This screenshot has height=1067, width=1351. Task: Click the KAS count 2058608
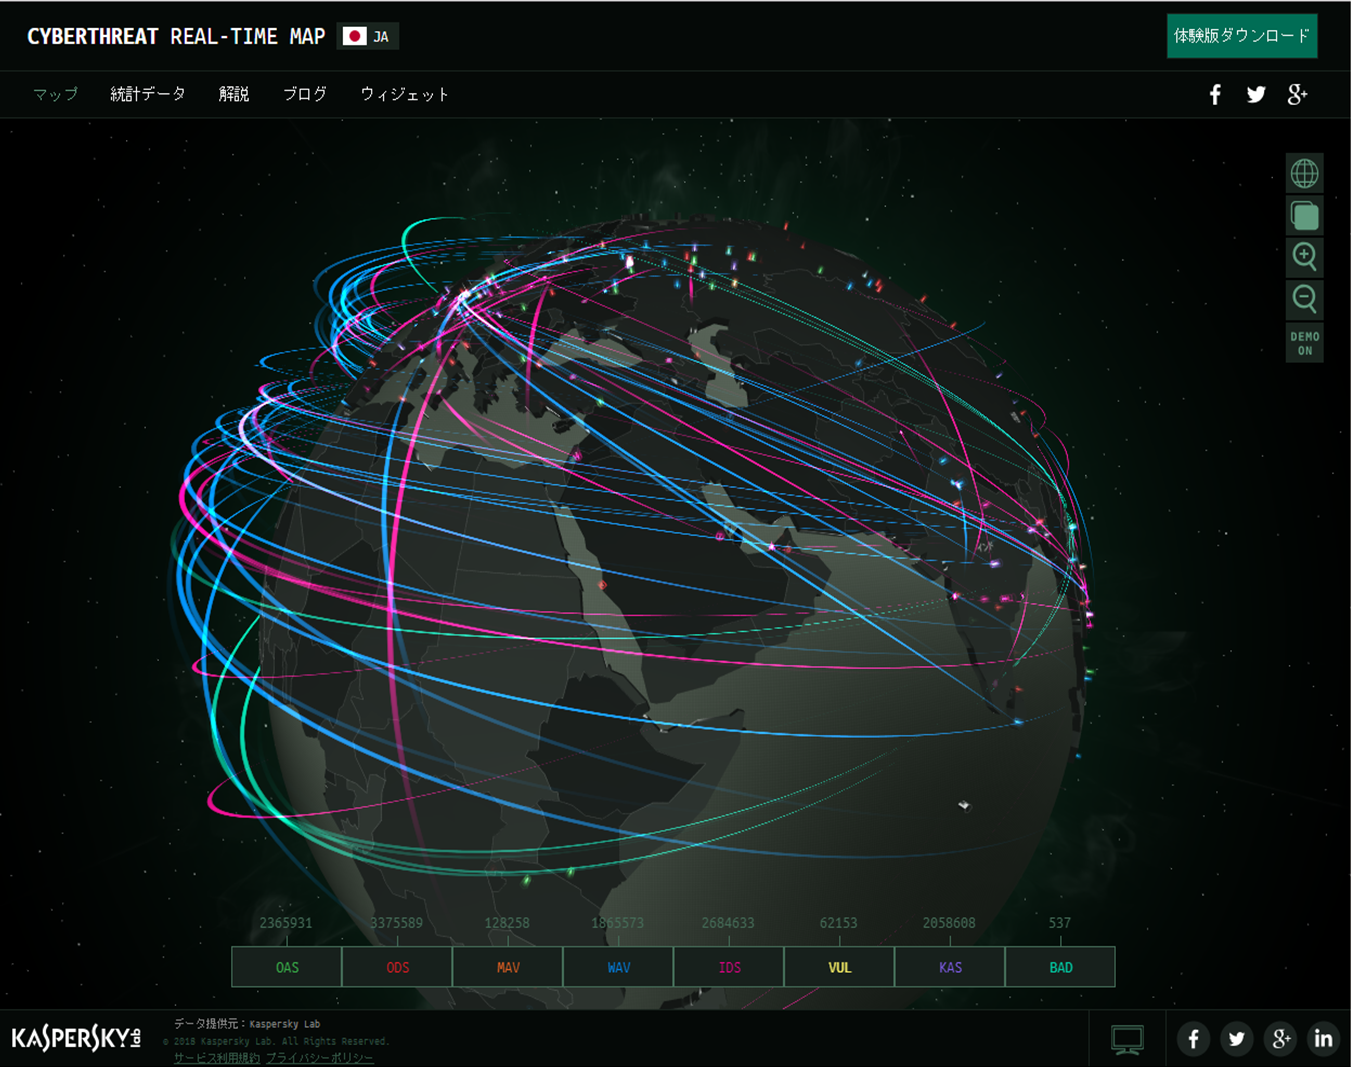point(949,923)
